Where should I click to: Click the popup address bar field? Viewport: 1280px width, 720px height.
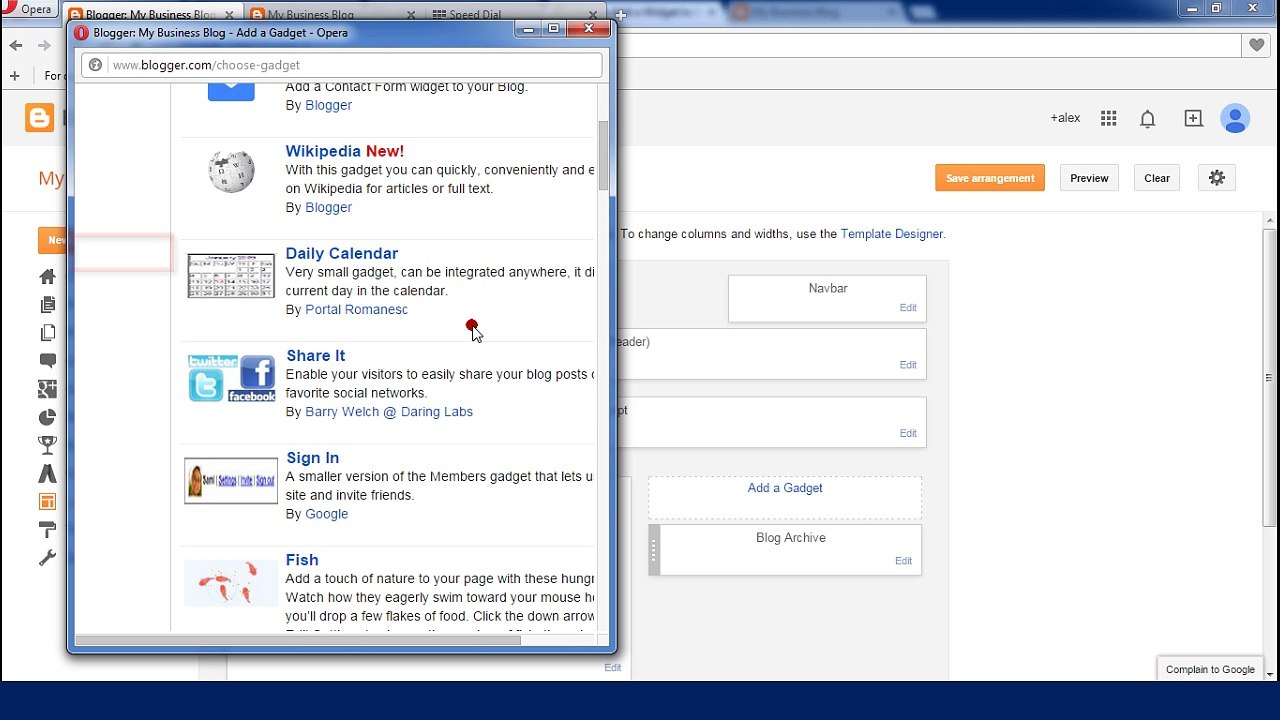point(342,65)
